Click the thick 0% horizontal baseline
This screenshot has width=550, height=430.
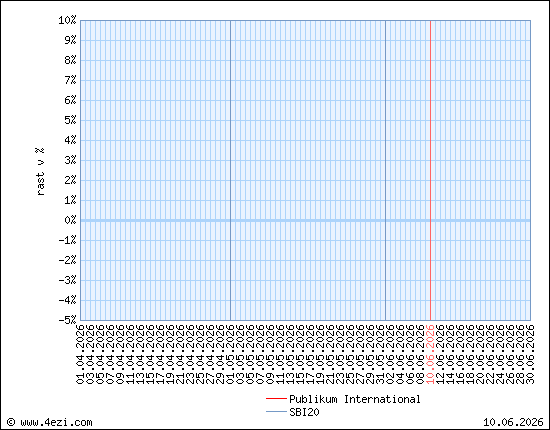click(x=306, y=220)
